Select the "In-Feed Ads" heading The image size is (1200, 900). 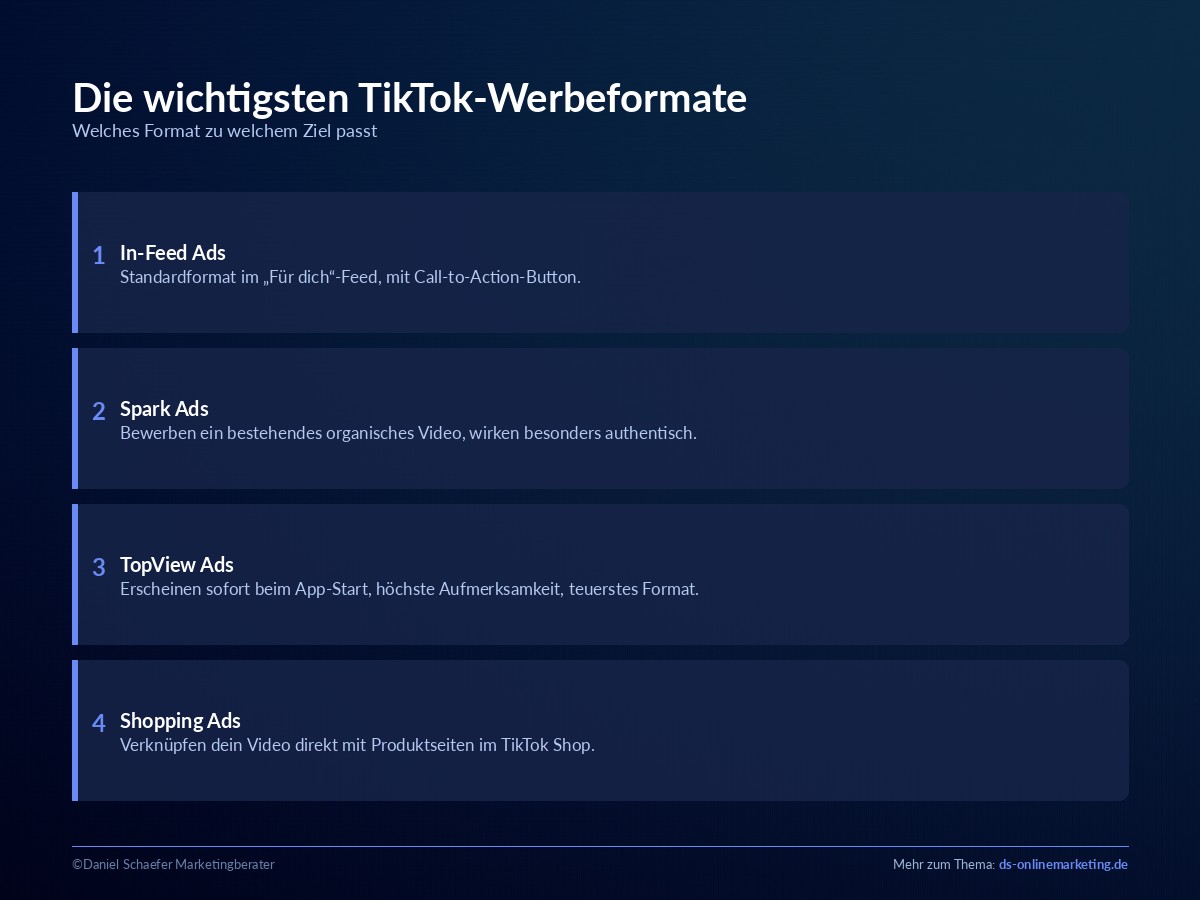click(x=173, y=253)
